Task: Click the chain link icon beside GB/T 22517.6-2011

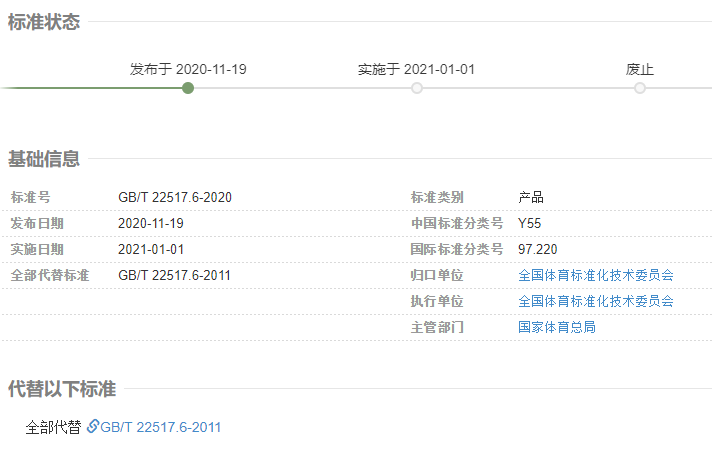Action: tap(93, 427)
